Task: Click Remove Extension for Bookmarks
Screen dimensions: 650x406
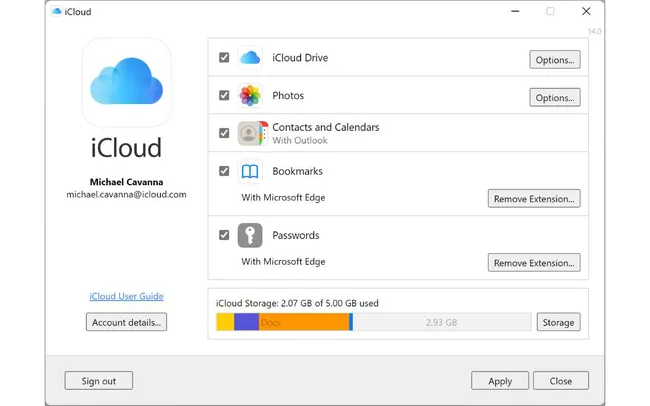Action: tap(534, 199)
